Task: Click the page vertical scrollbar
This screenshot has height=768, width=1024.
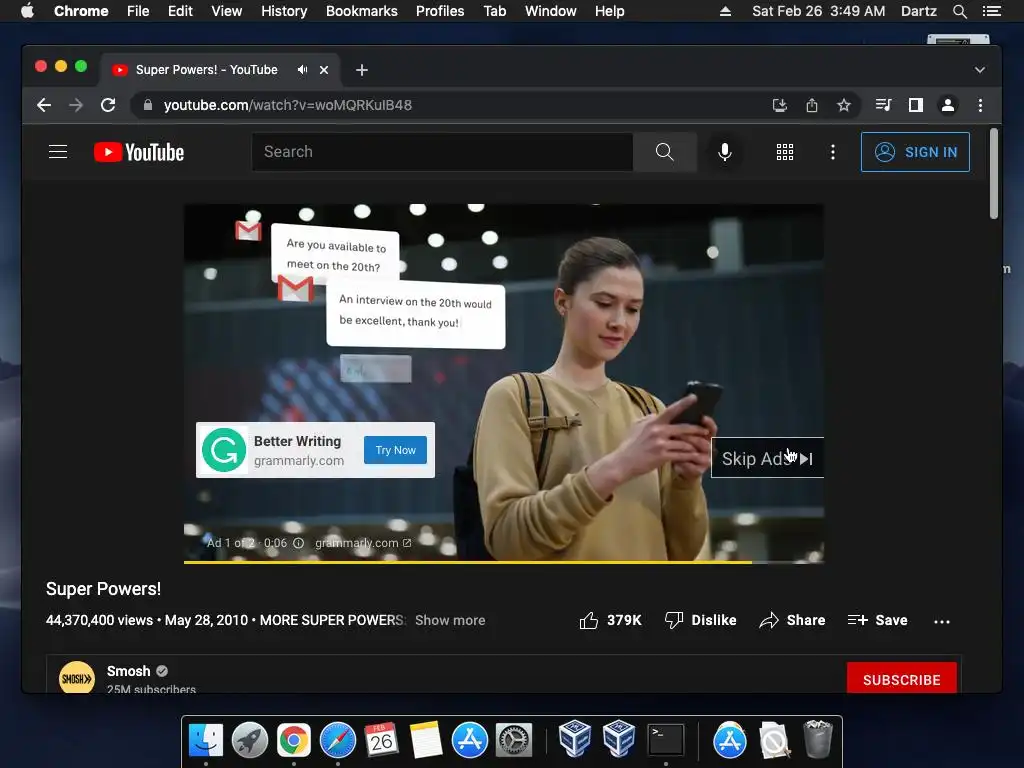Action: tap(993, 174)
